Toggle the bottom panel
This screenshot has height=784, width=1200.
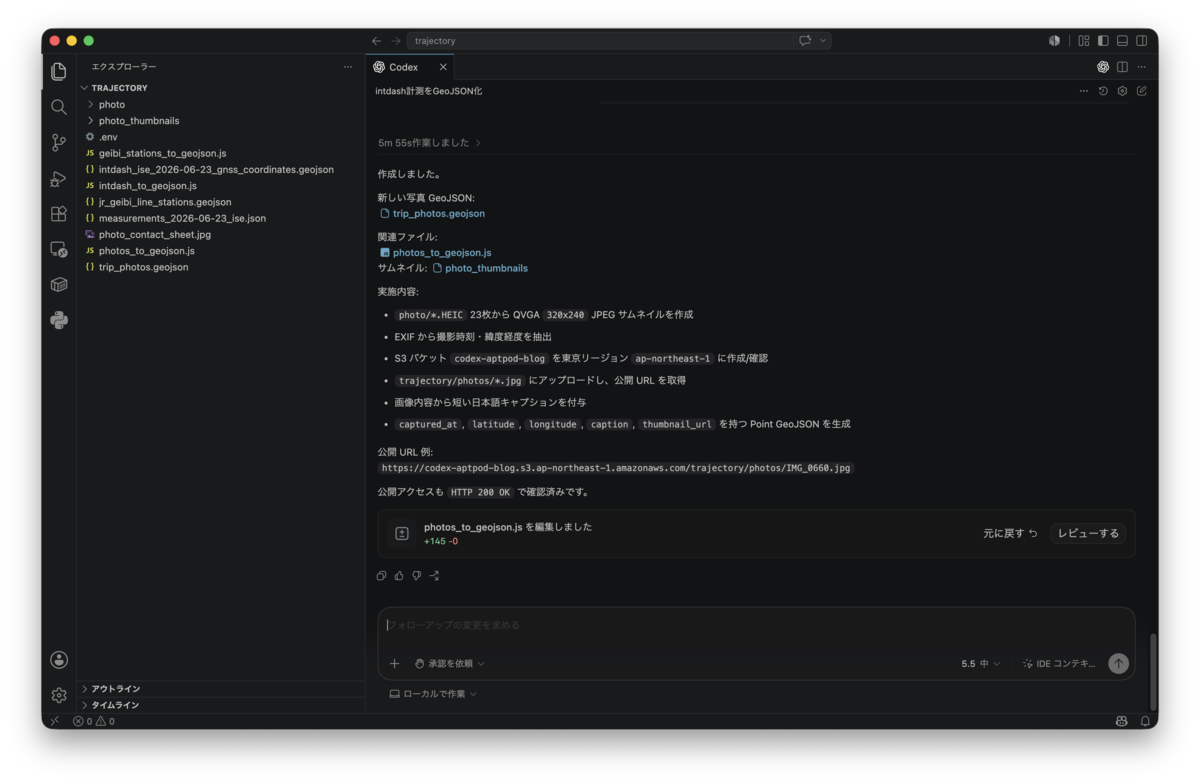click(1122, 41)
